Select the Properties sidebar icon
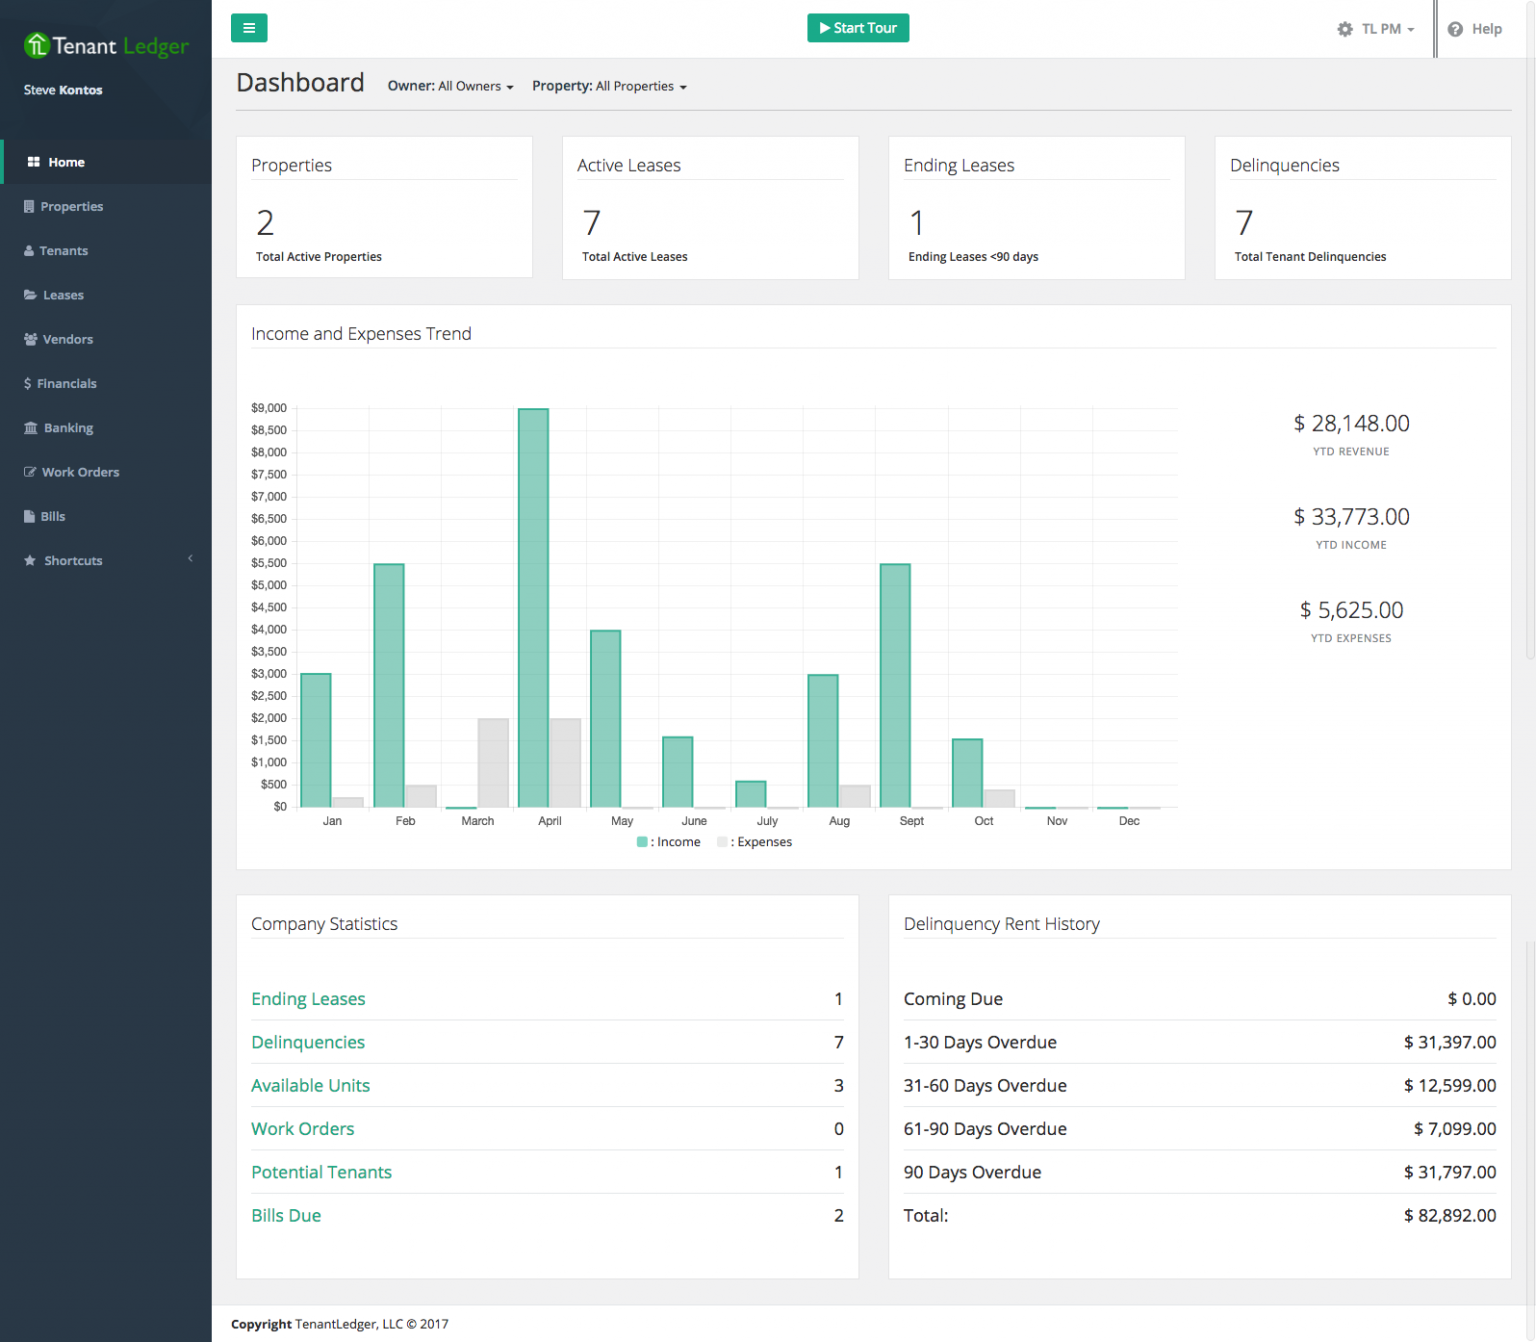 (28, 206)
